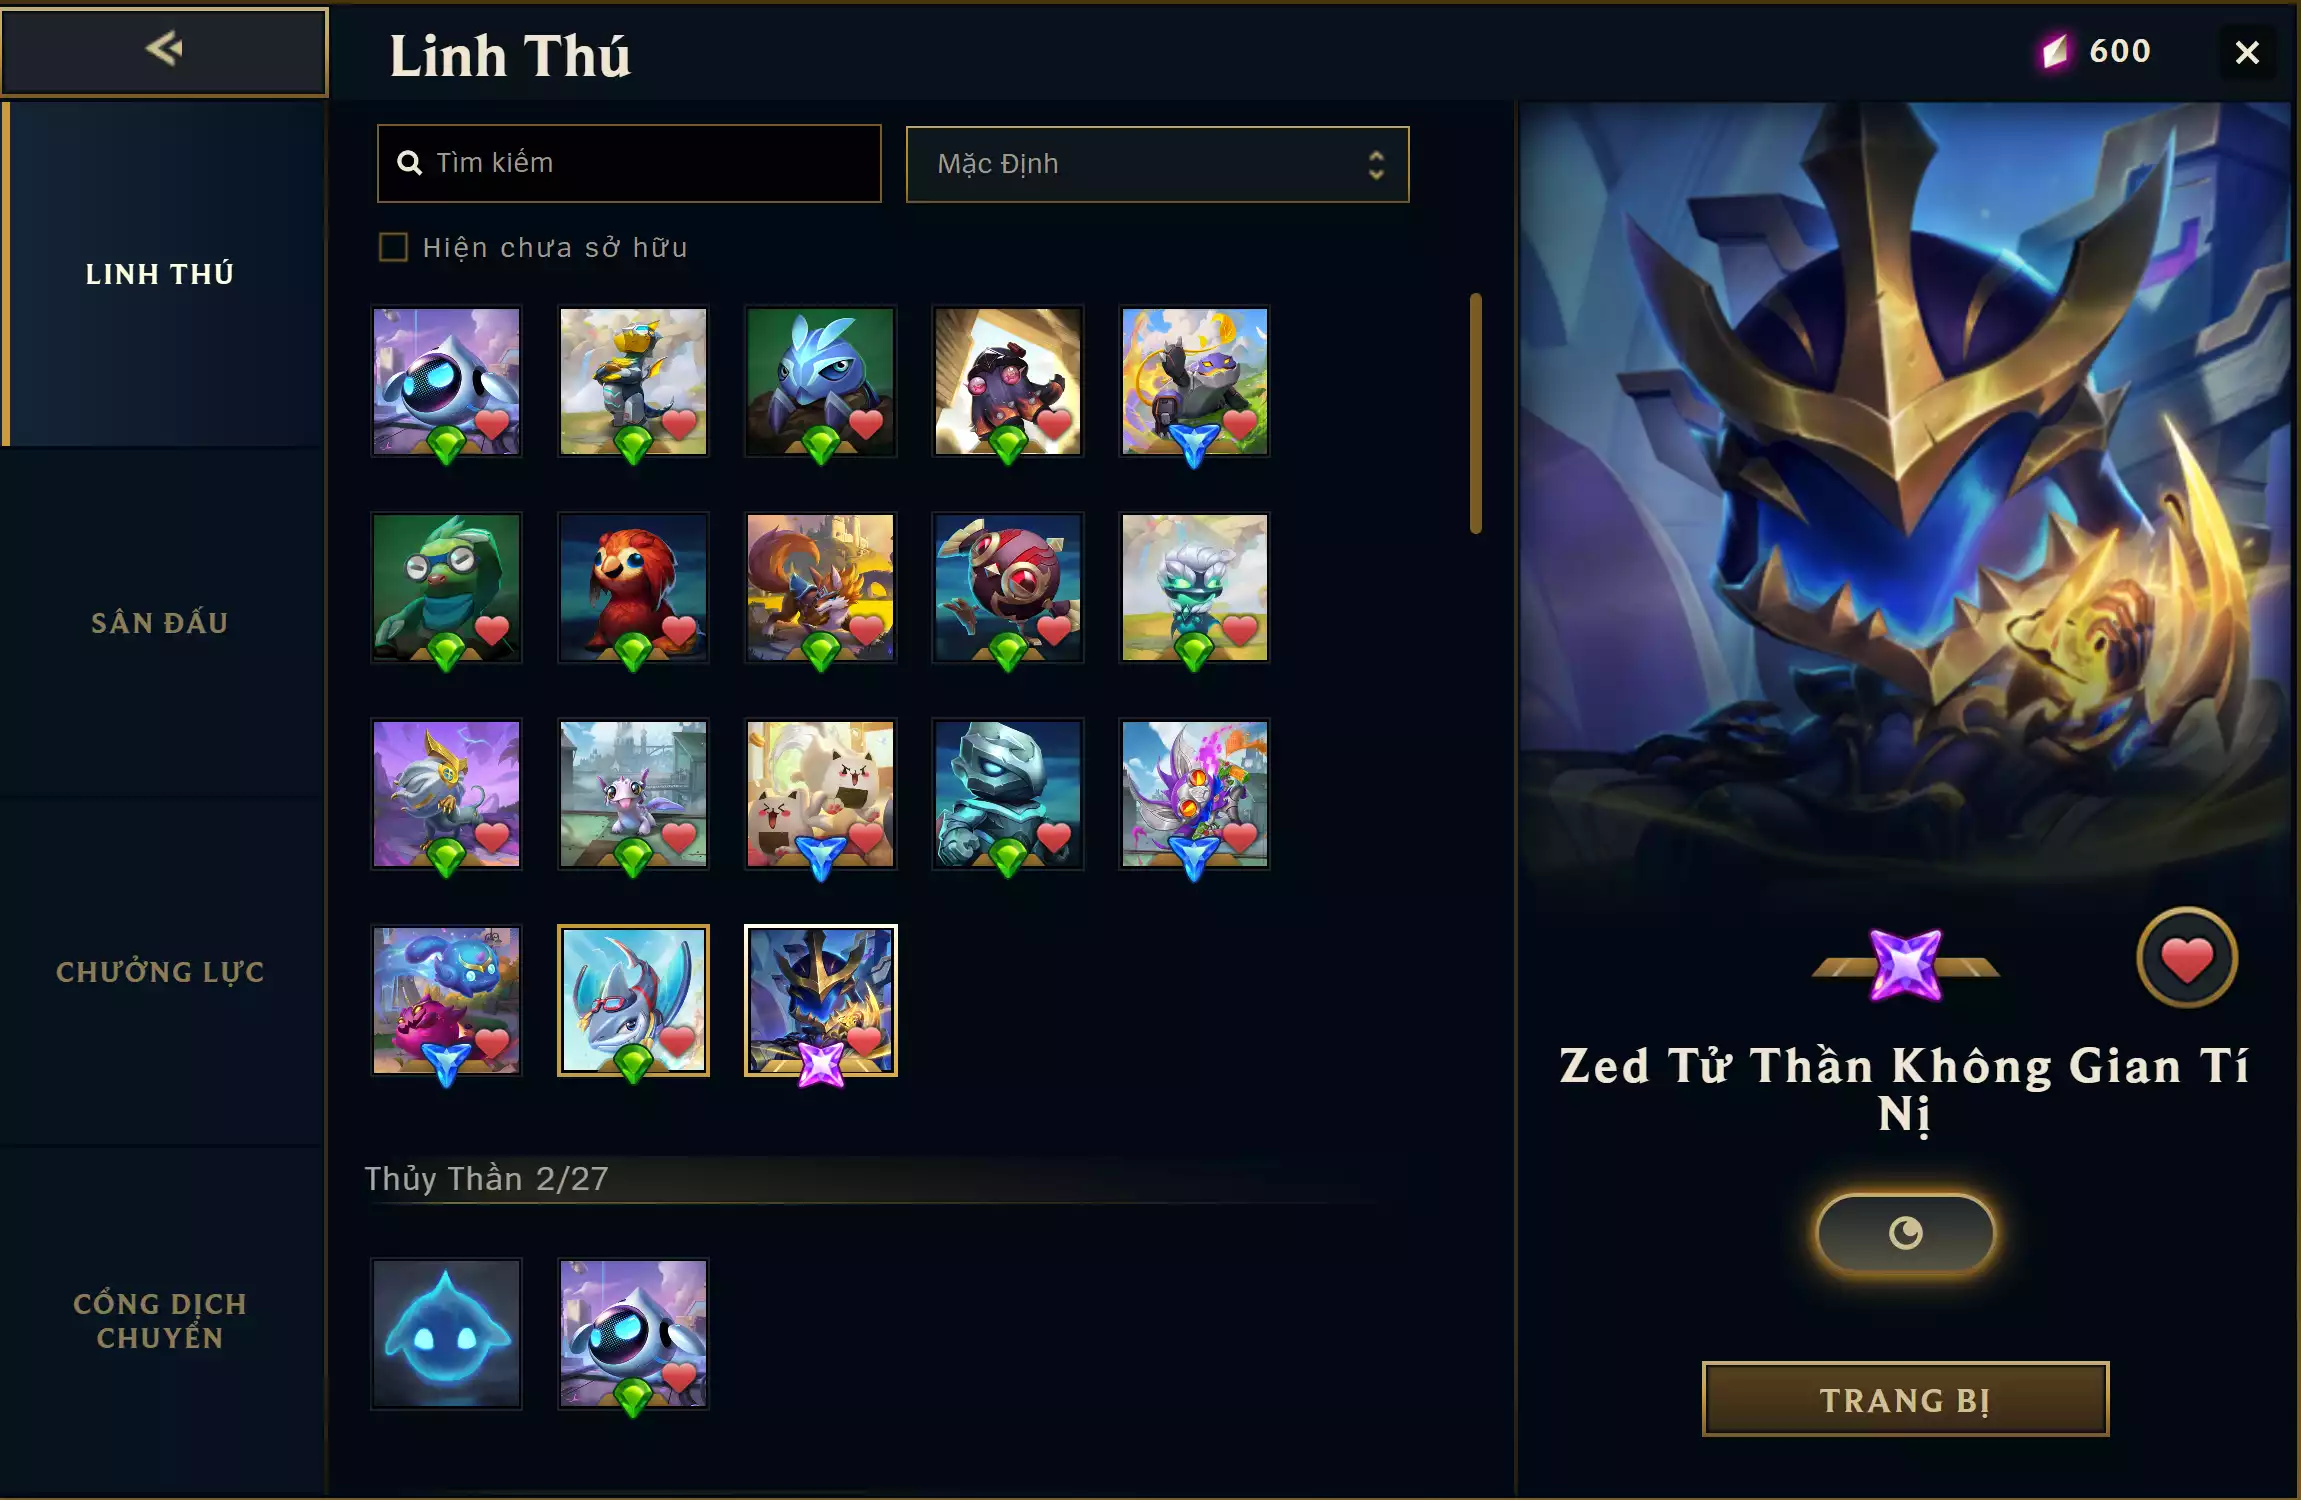Switch to the Sân Đấu tab

160,623
